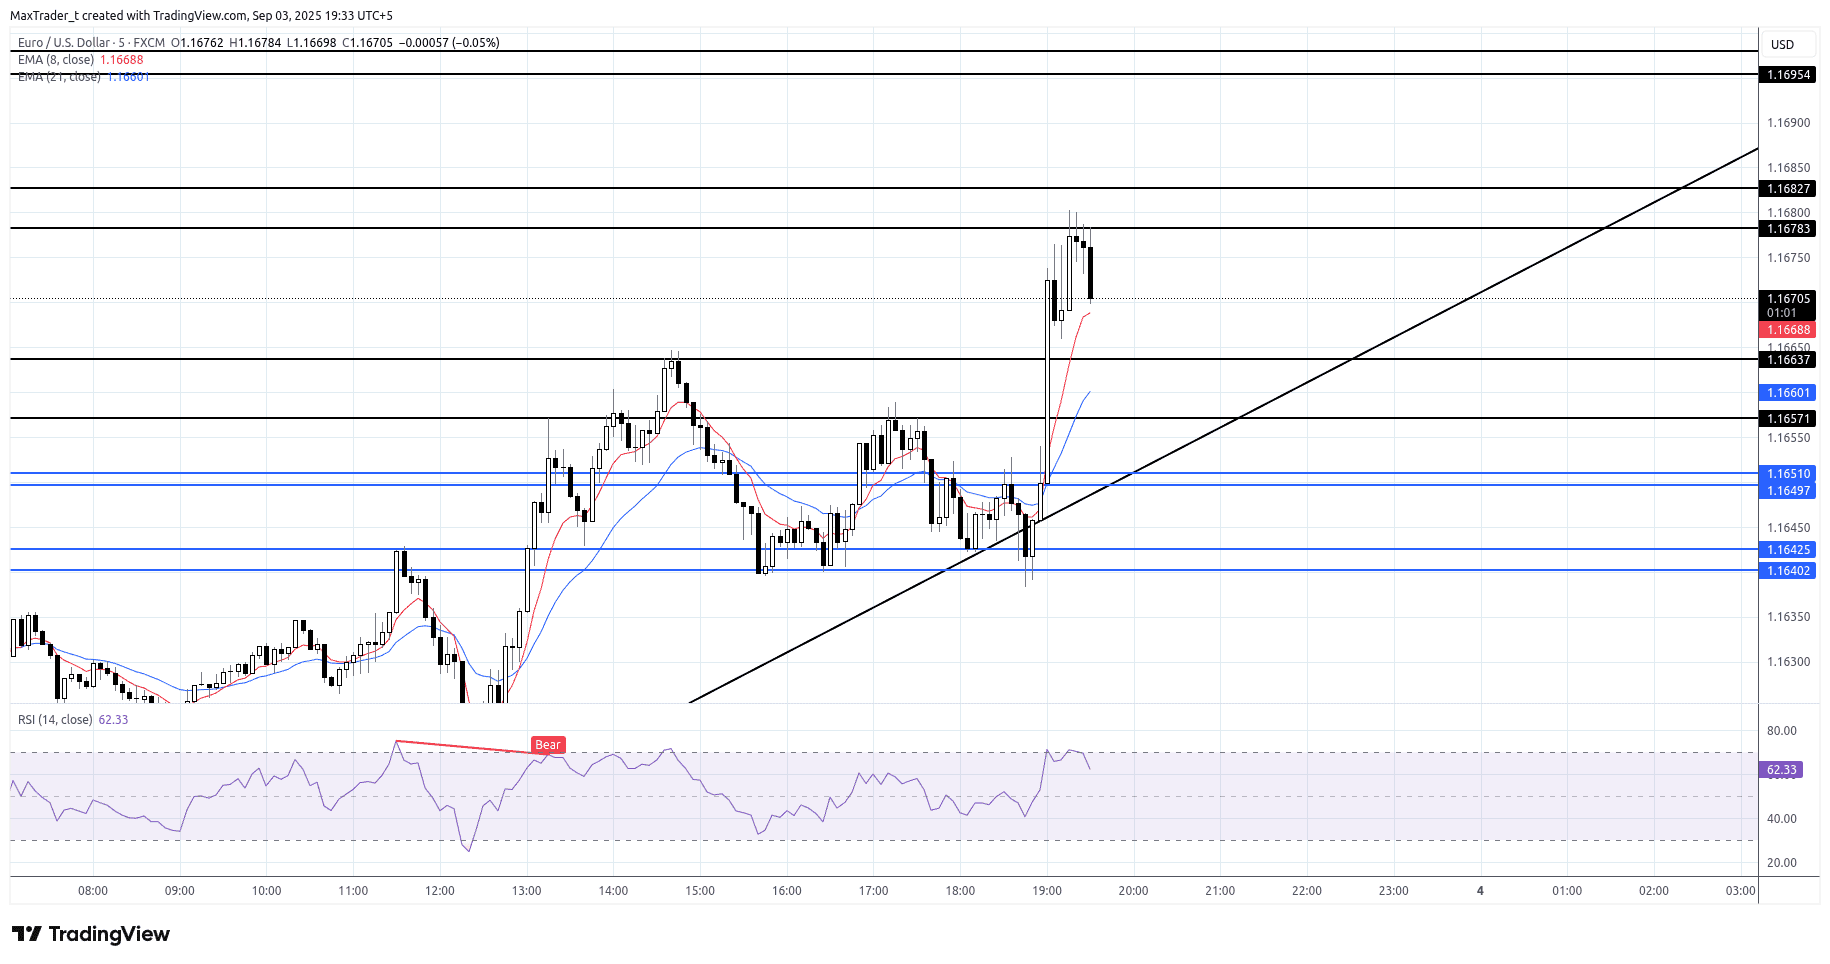Viewport: 1830px width, 964px height.
Task: Select the blue 1.16402 level price label
Action: click(x=1787, y=571)
